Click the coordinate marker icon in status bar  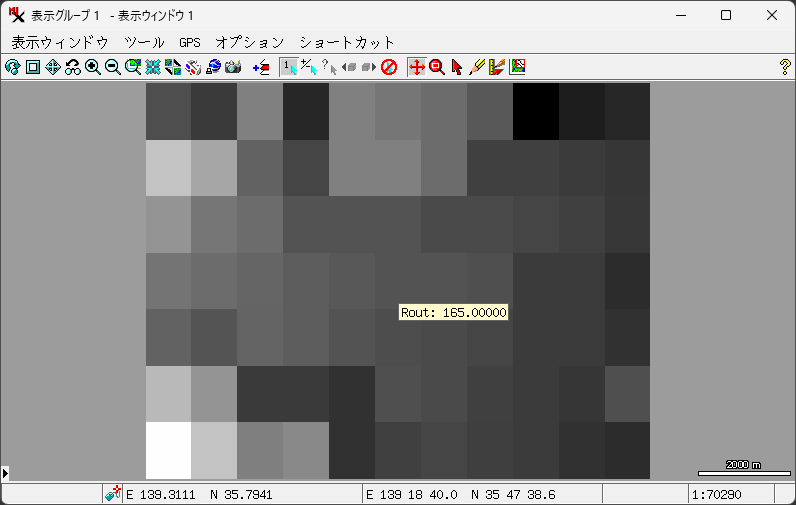(x=113, y=494)
